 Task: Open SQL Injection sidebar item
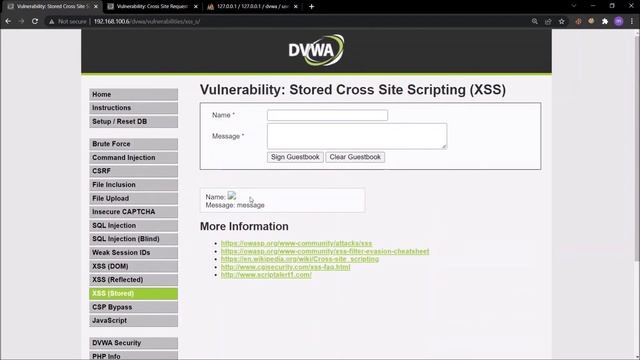133,226
